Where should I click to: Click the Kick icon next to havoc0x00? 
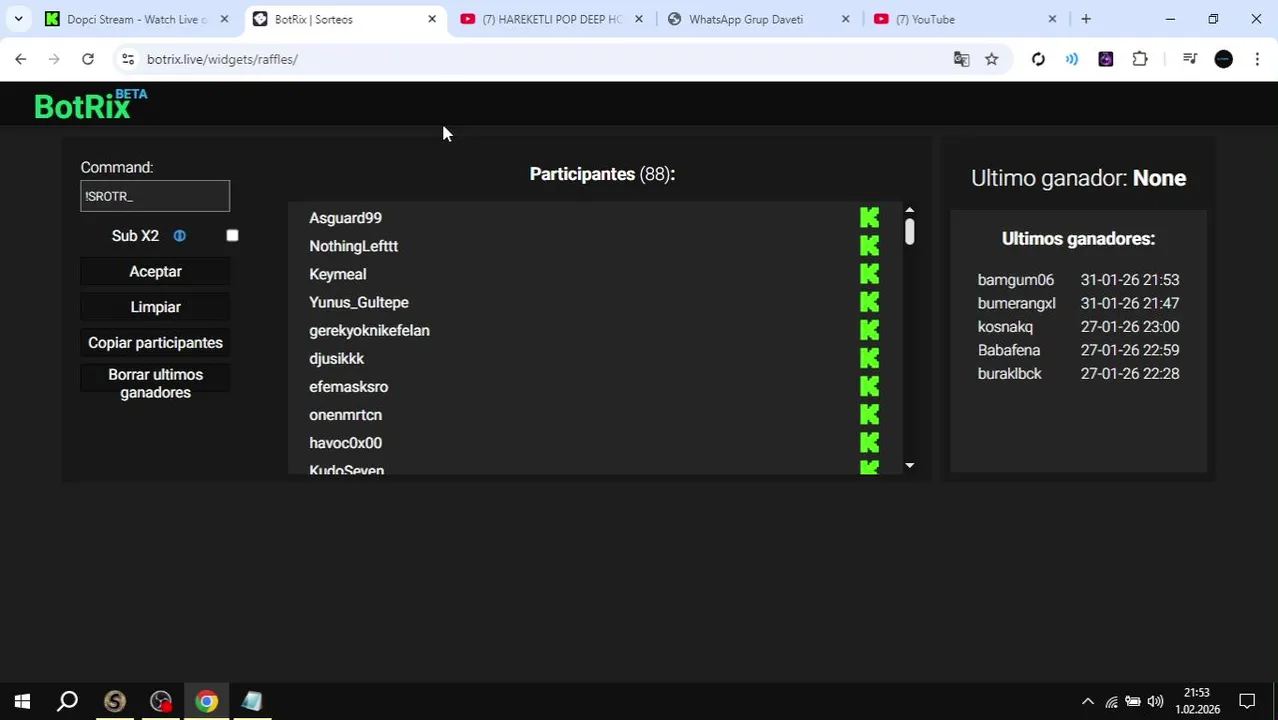click(x=869, y=442)
